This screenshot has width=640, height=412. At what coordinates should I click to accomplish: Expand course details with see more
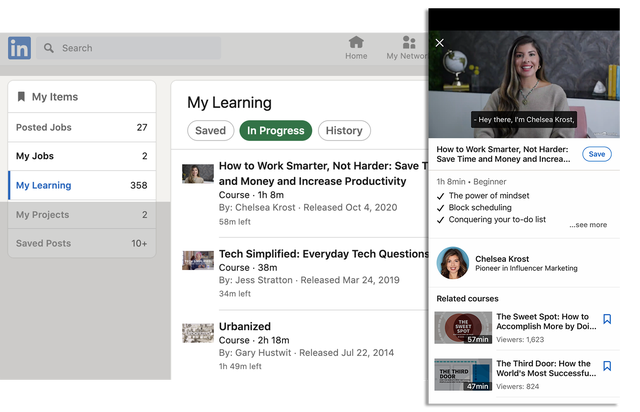(x=588, y=225)
